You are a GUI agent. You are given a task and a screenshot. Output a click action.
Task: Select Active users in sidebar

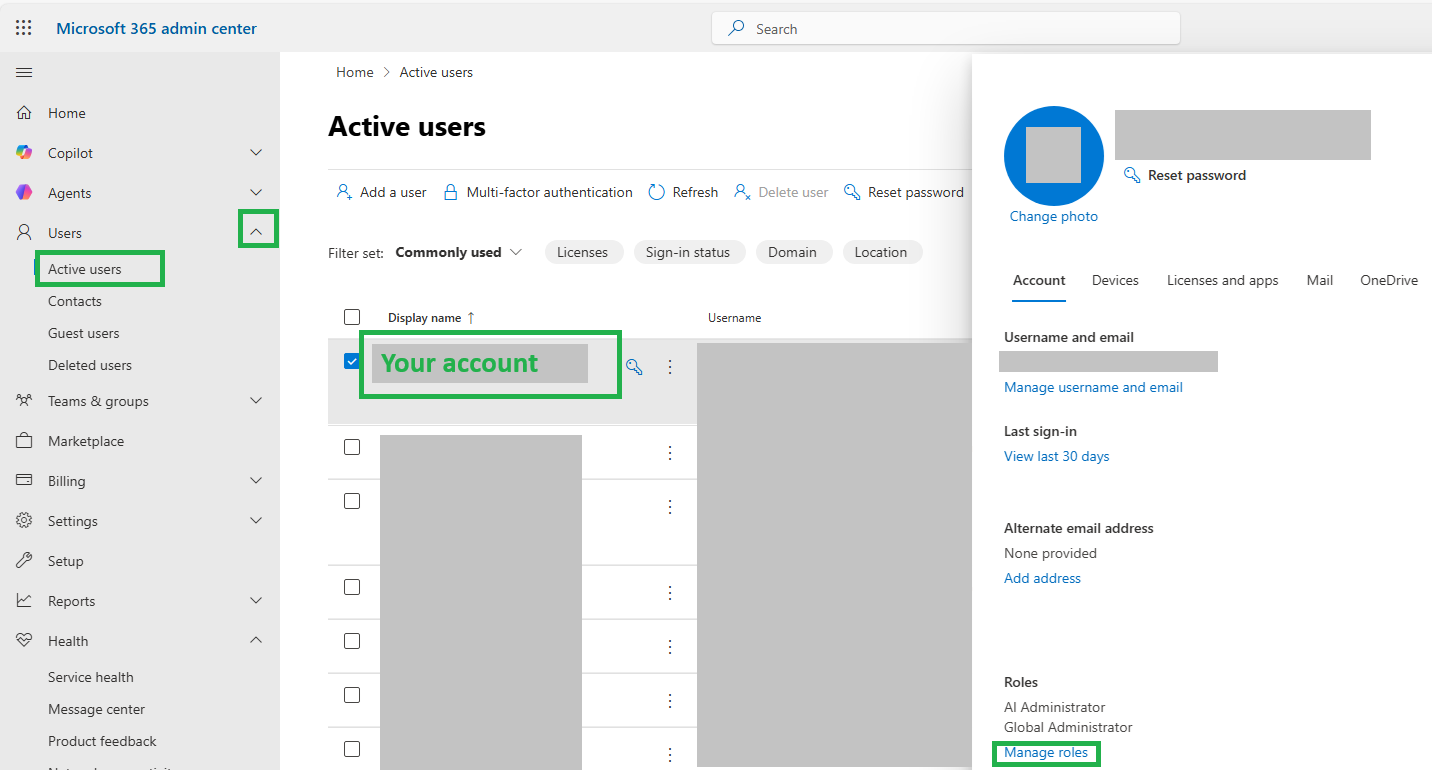85,269
